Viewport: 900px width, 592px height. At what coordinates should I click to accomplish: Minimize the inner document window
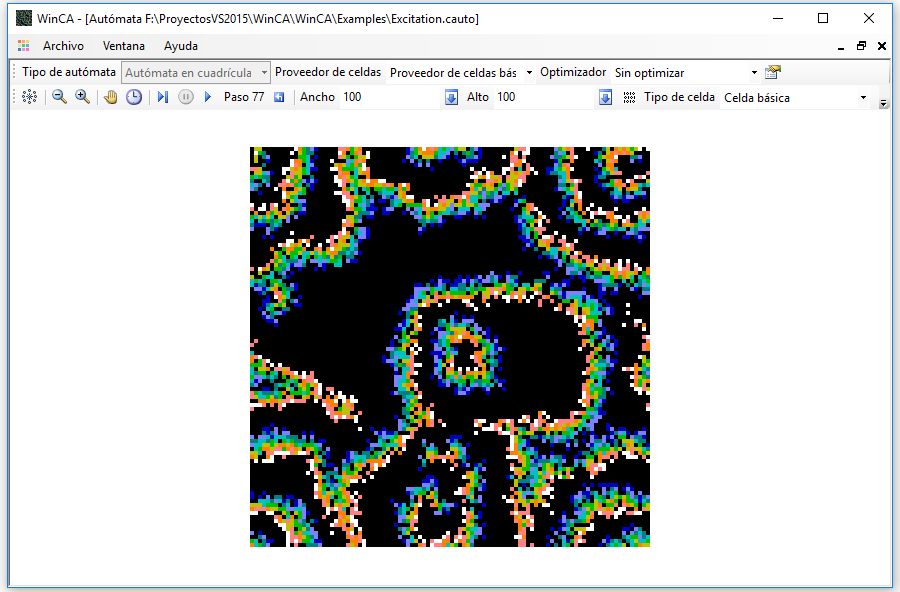[841, 47]
